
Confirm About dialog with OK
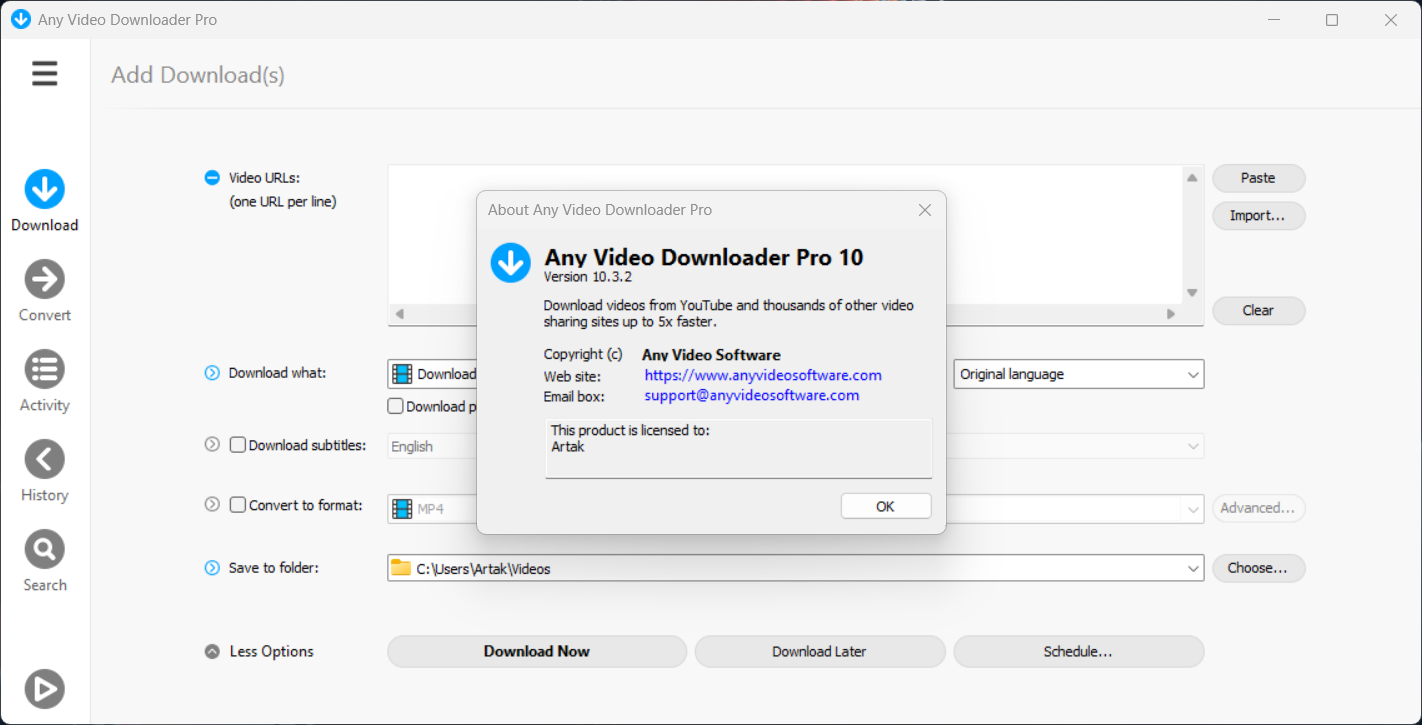(886, 506)
